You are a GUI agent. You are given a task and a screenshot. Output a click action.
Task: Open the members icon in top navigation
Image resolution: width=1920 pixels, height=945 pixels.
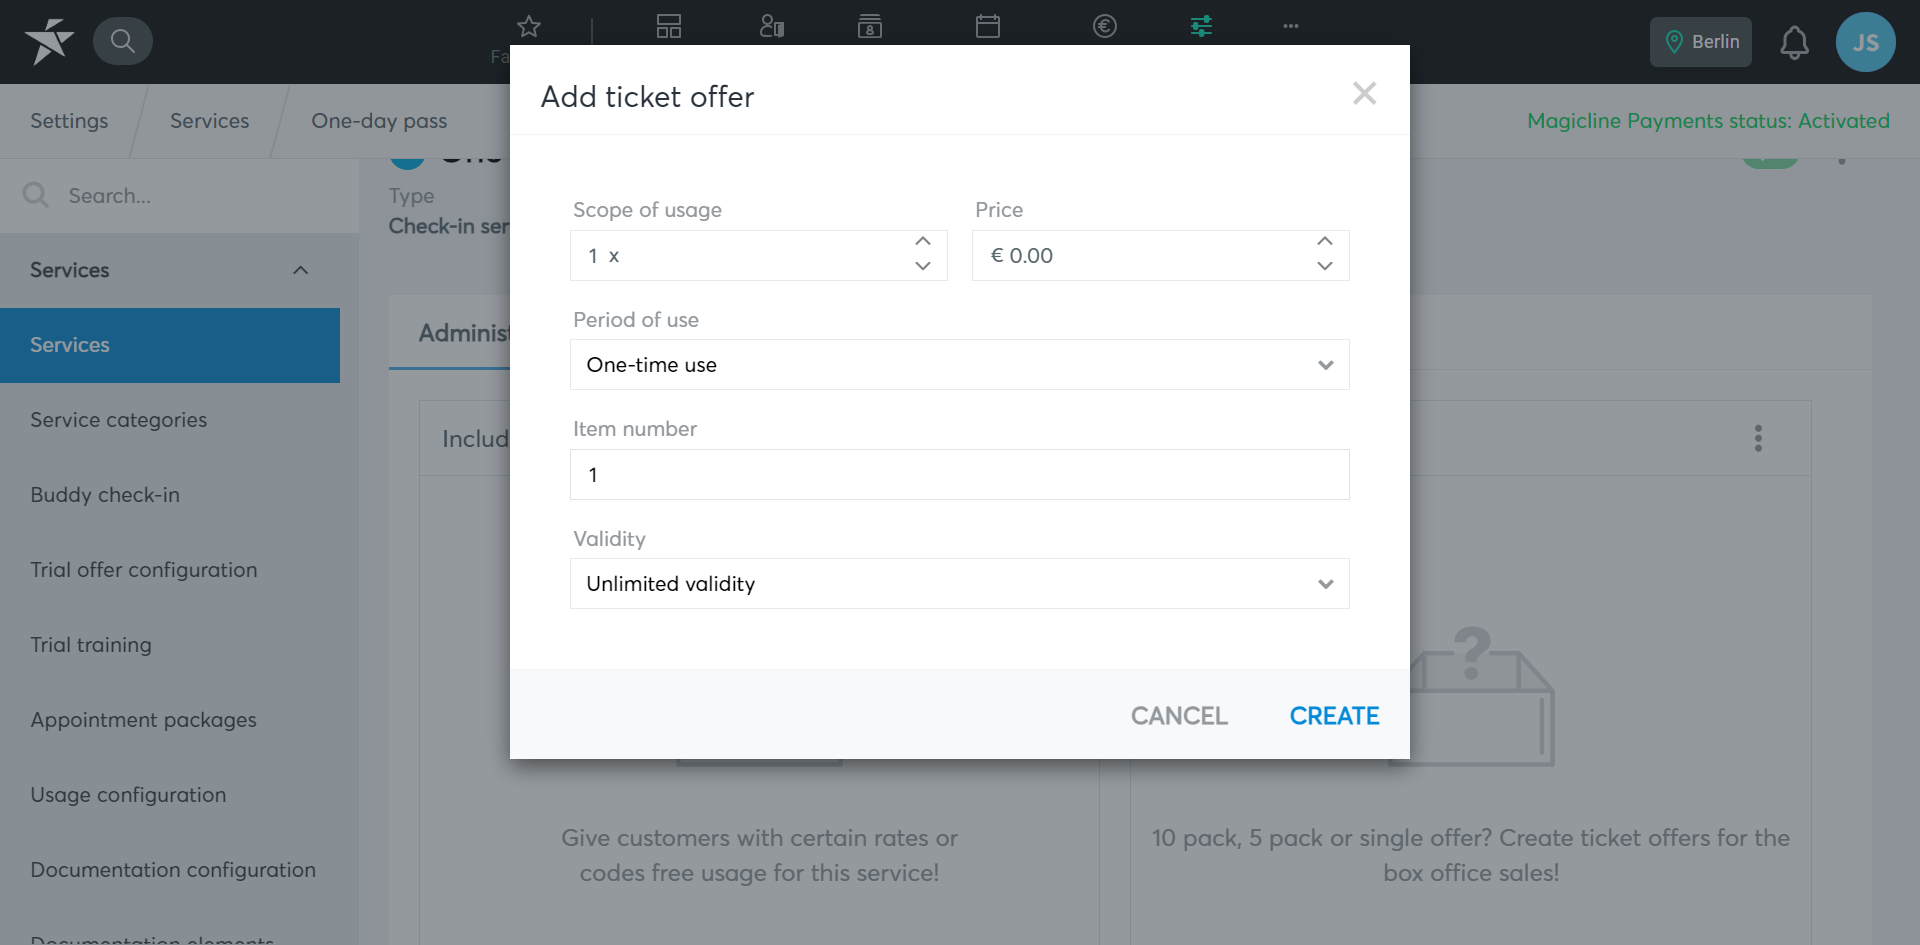coord(771,26)
